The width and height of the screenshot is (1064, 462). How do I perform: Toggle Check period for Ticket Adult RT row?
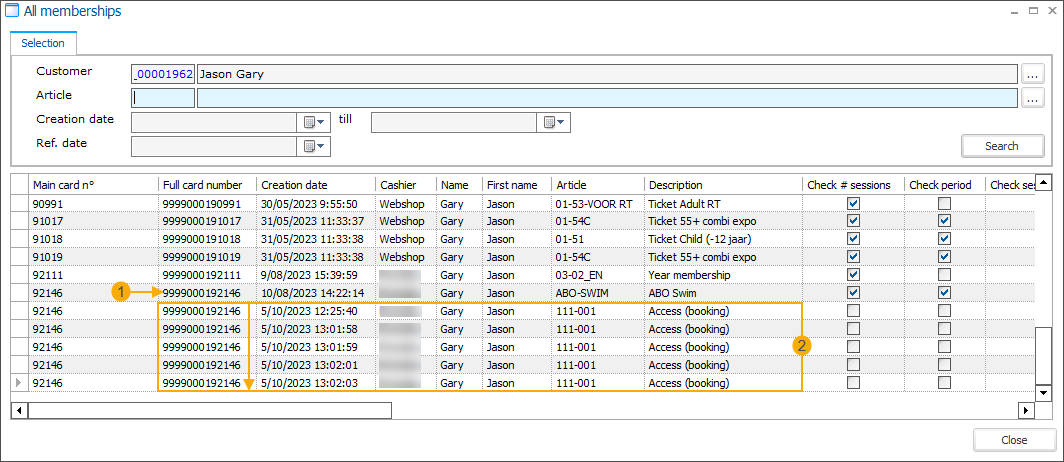944,203
